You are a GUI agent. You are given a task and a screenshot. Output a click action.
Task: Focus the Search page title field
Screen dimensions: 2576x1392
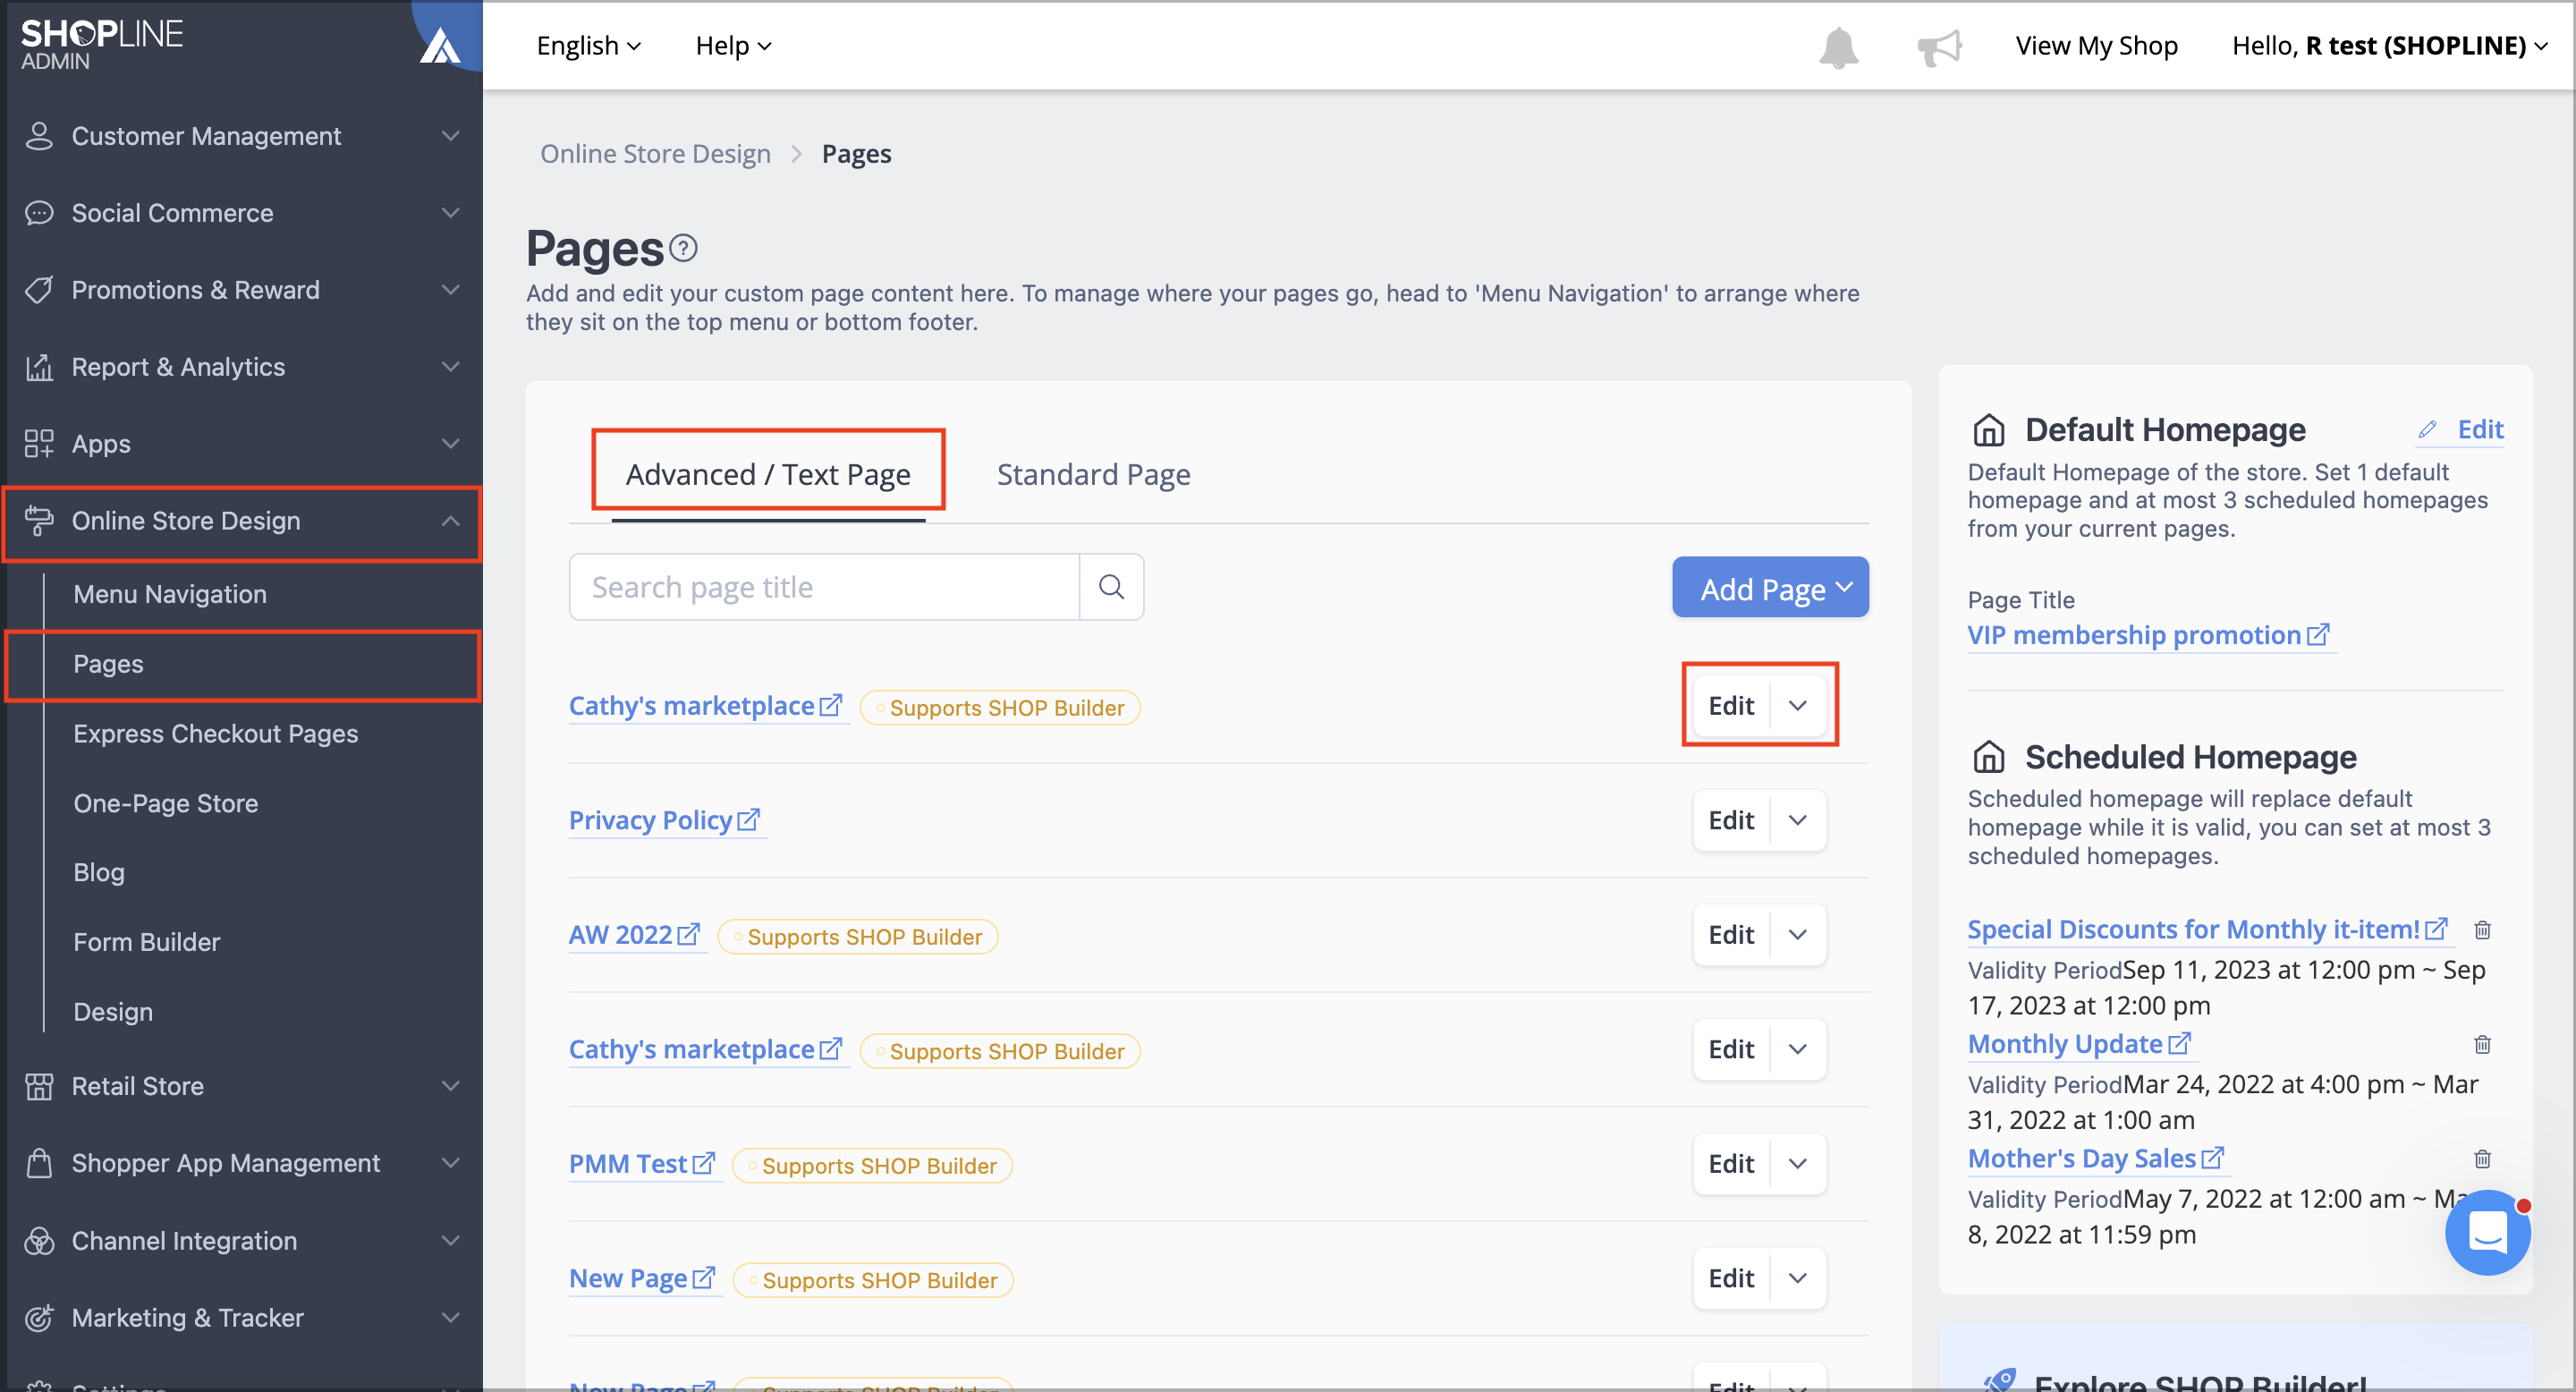click(x=824, y=587)
